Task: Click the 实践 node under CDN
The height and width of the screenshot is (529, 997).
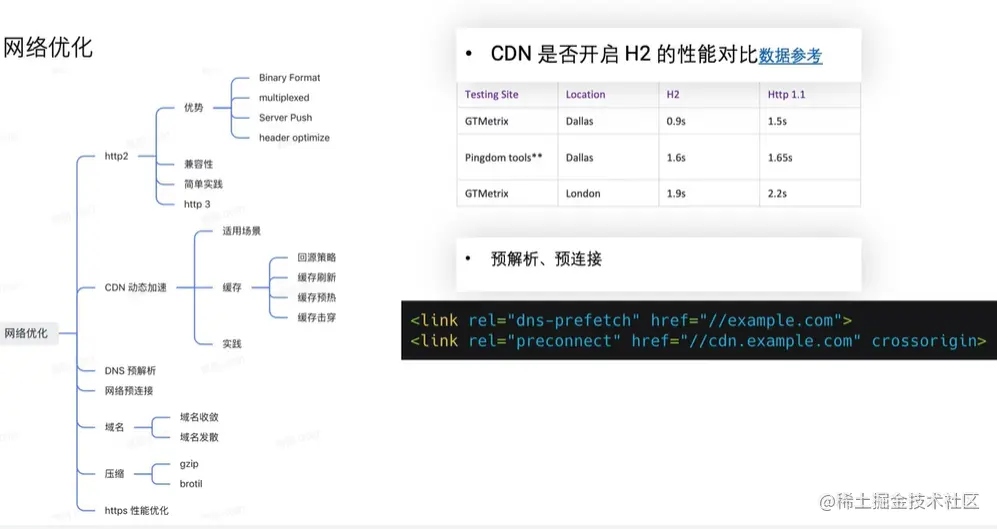Action: (232, 344)
